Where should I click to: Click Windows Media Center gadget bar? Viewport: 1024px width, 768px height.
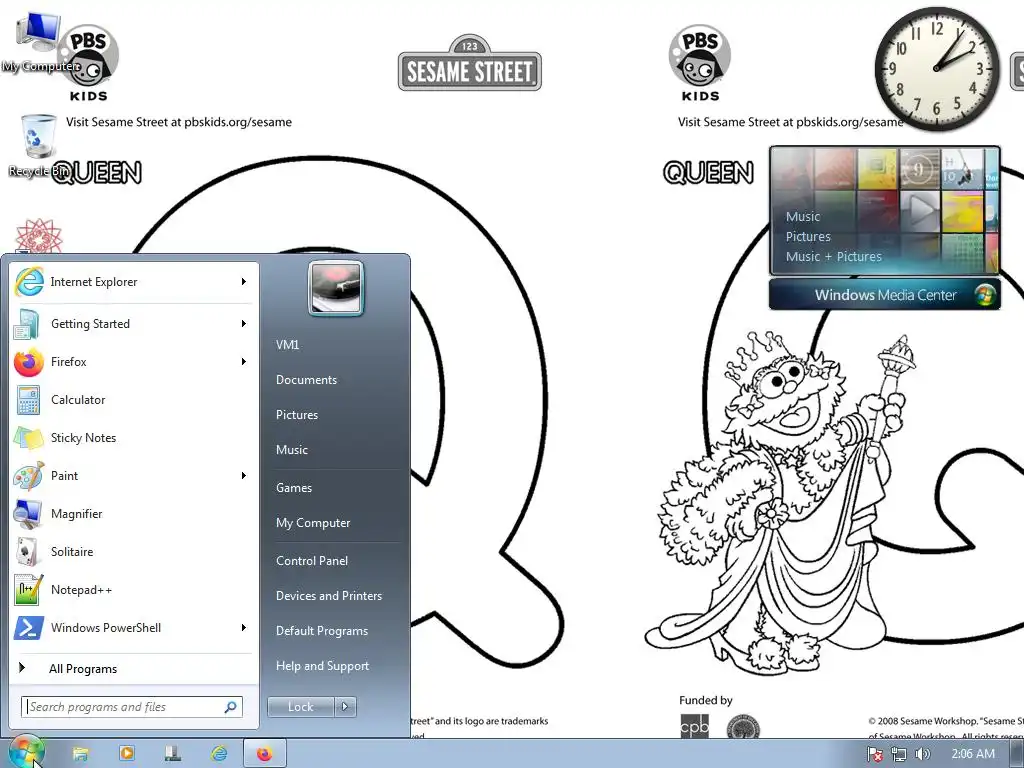point(884,295)
